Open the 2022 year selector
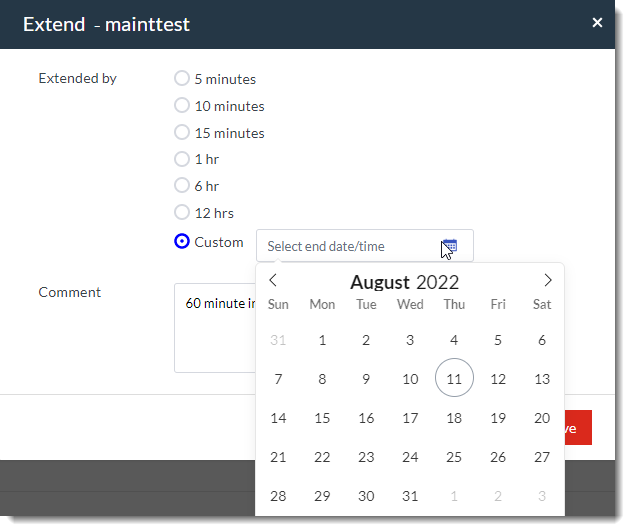The width and height of the screenshot is (630, 531). 438,283
